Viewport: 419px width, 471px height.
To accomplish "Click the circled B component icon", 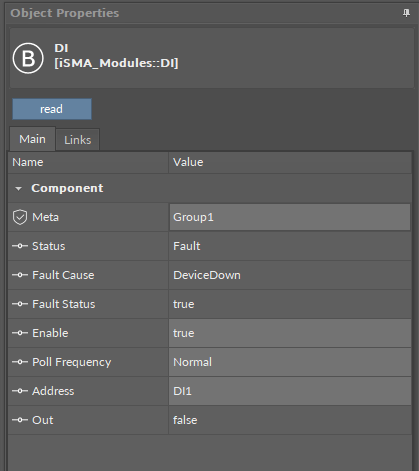I will coord(28,58).
